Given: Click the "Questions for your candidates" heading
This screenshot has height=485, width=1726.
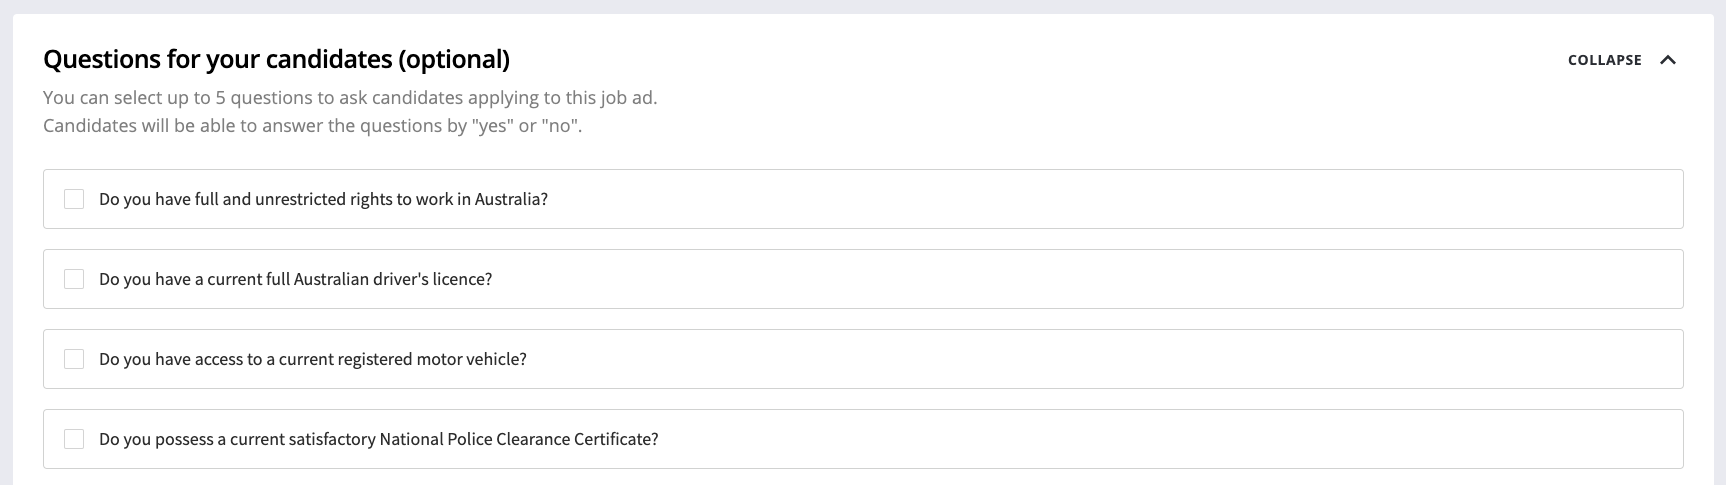Looking at the screenshot, I should tap(218, 60).
